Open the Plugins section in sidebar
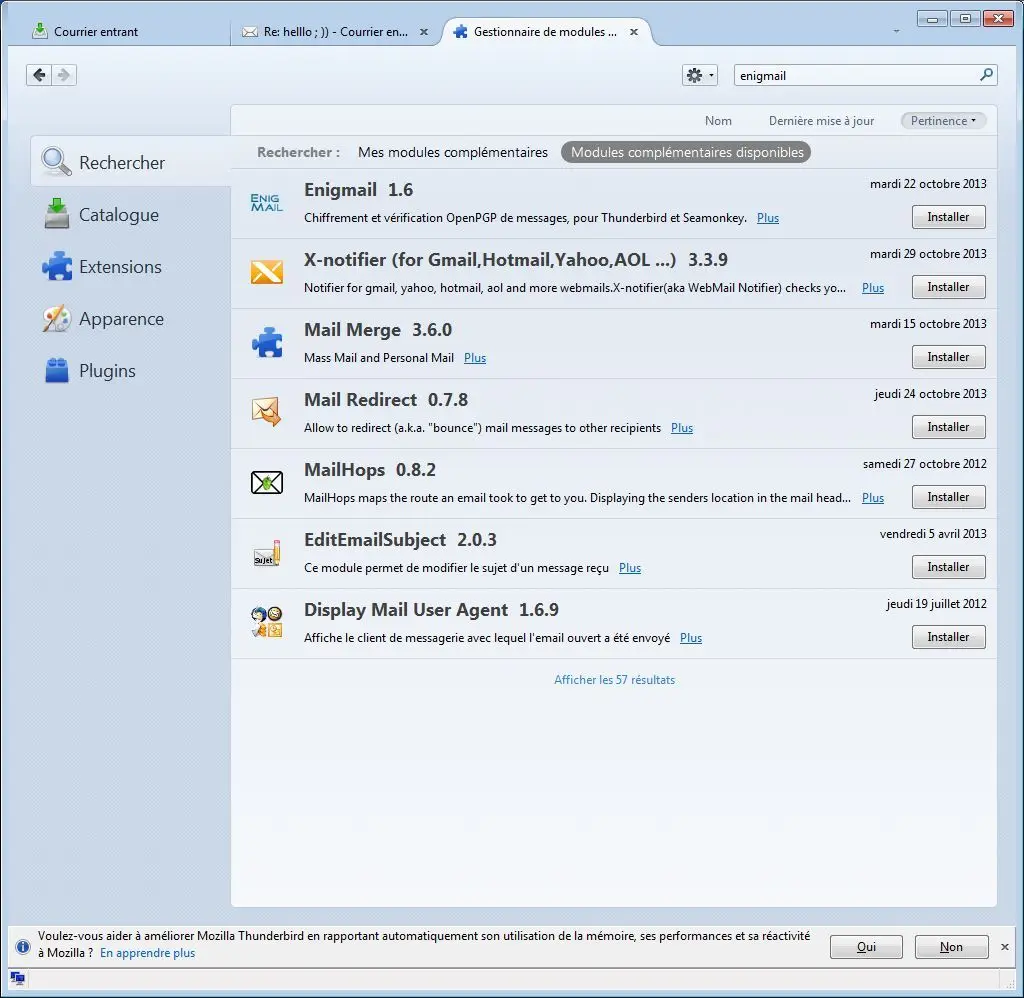The width and height of the screenshot is (1024, 998). click(131, 370)
